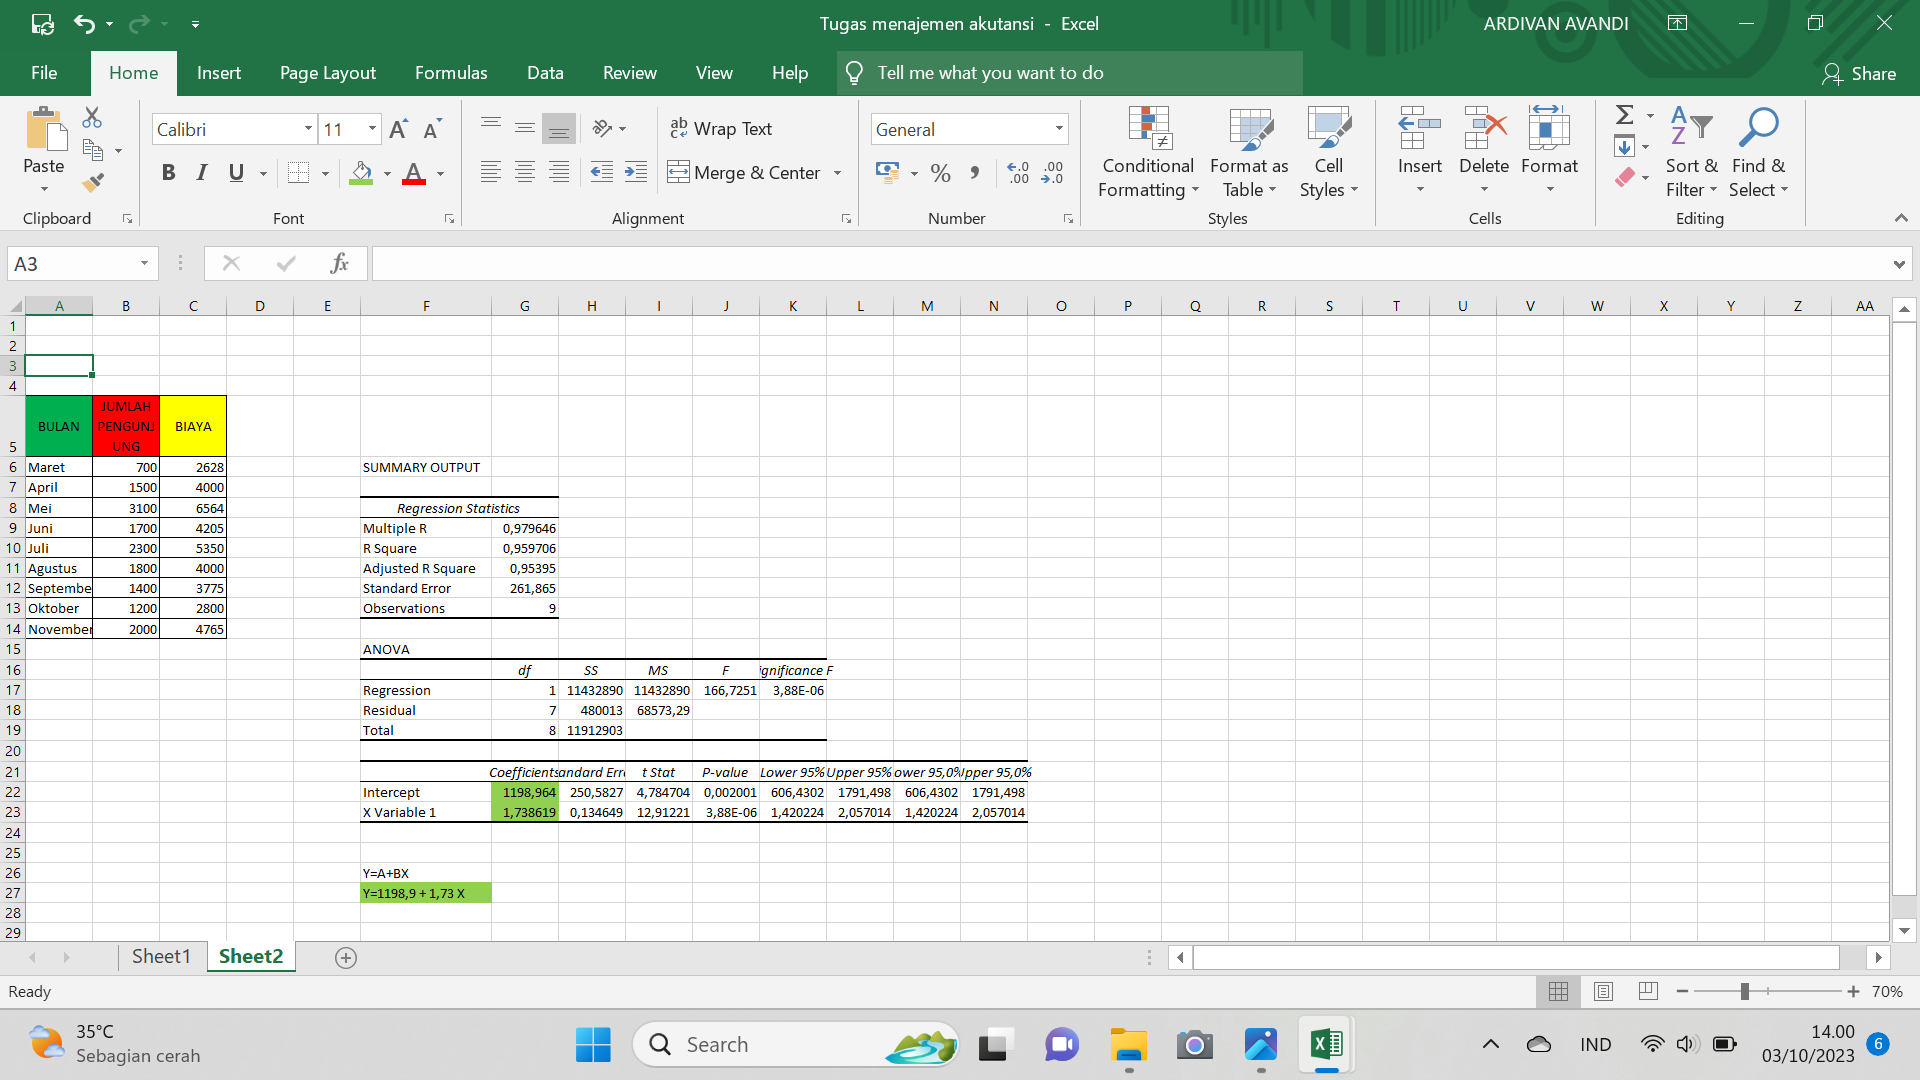Click the Copy icon in Clipboard group
Image resolution: width=1920 pixels, height=1080 pixels.
(x=93, y=150)
